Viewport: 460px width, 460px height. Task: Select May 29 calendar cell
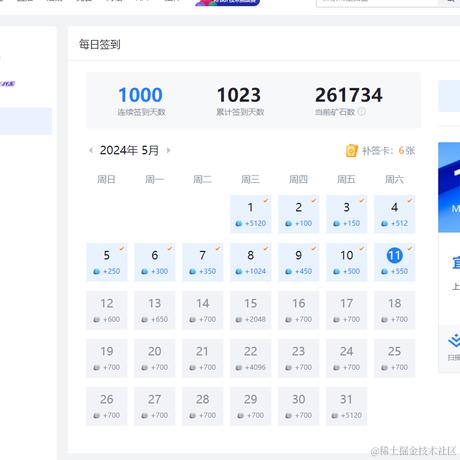tap(251, 406)
